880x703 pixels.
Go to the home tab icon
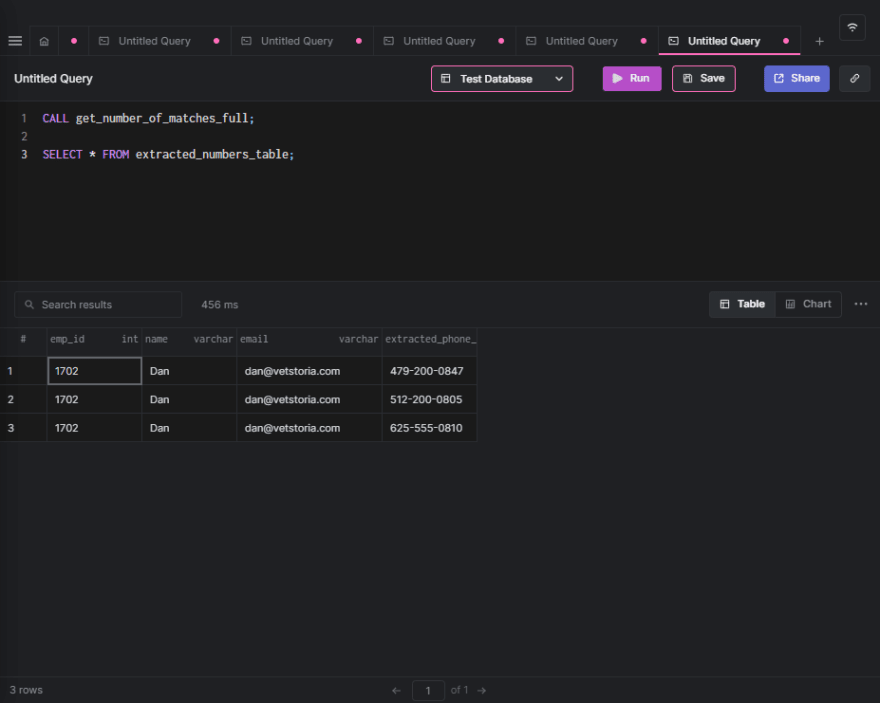pos(44,41)
